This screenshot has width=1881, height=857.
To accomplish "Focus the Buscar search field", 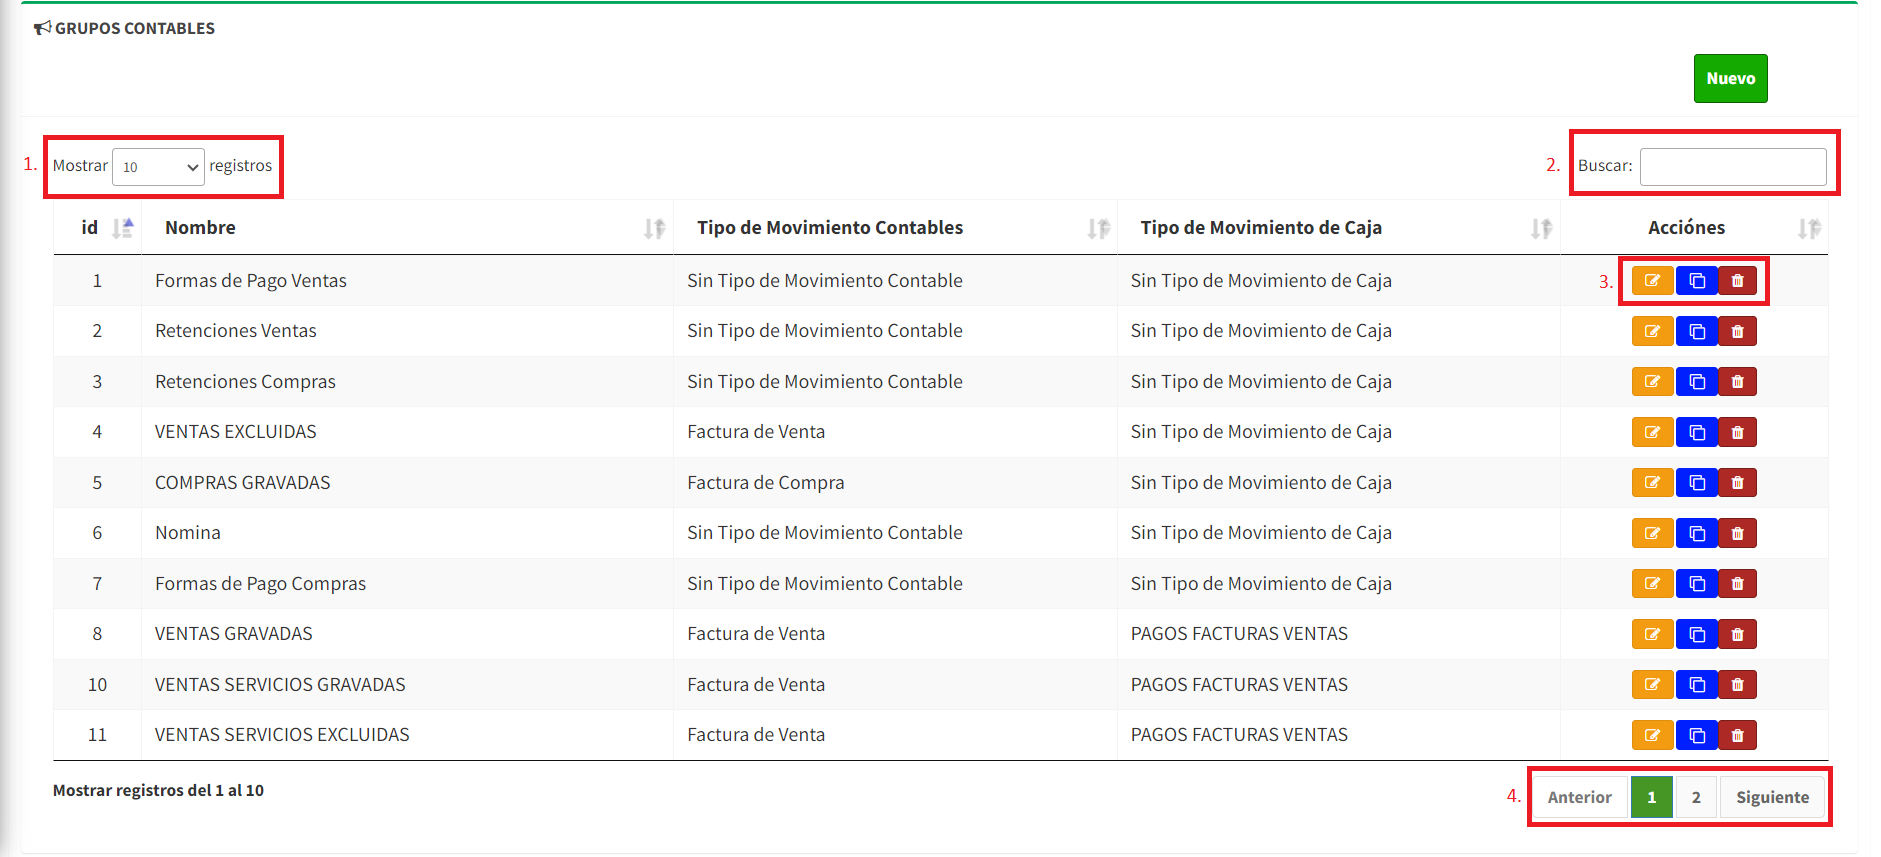I will 1732,166.
